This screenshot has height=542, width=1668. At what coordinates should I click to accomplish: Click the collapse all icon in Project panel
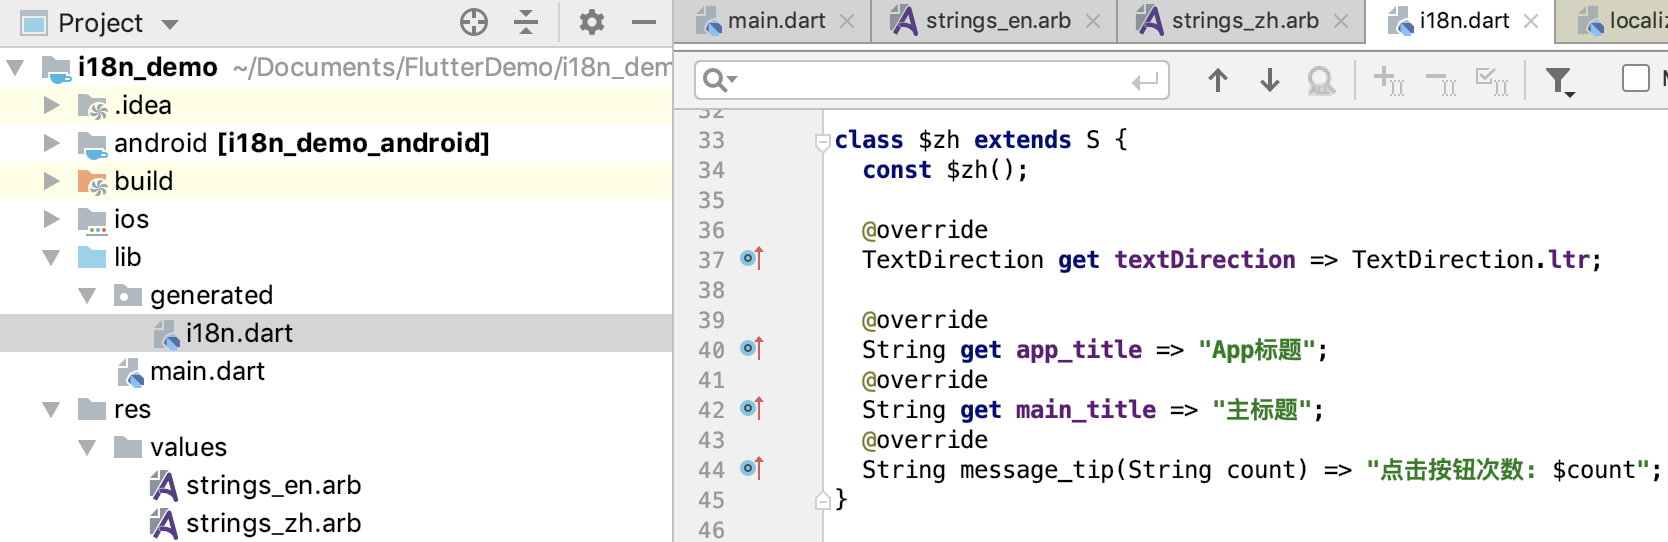point(526,22)
